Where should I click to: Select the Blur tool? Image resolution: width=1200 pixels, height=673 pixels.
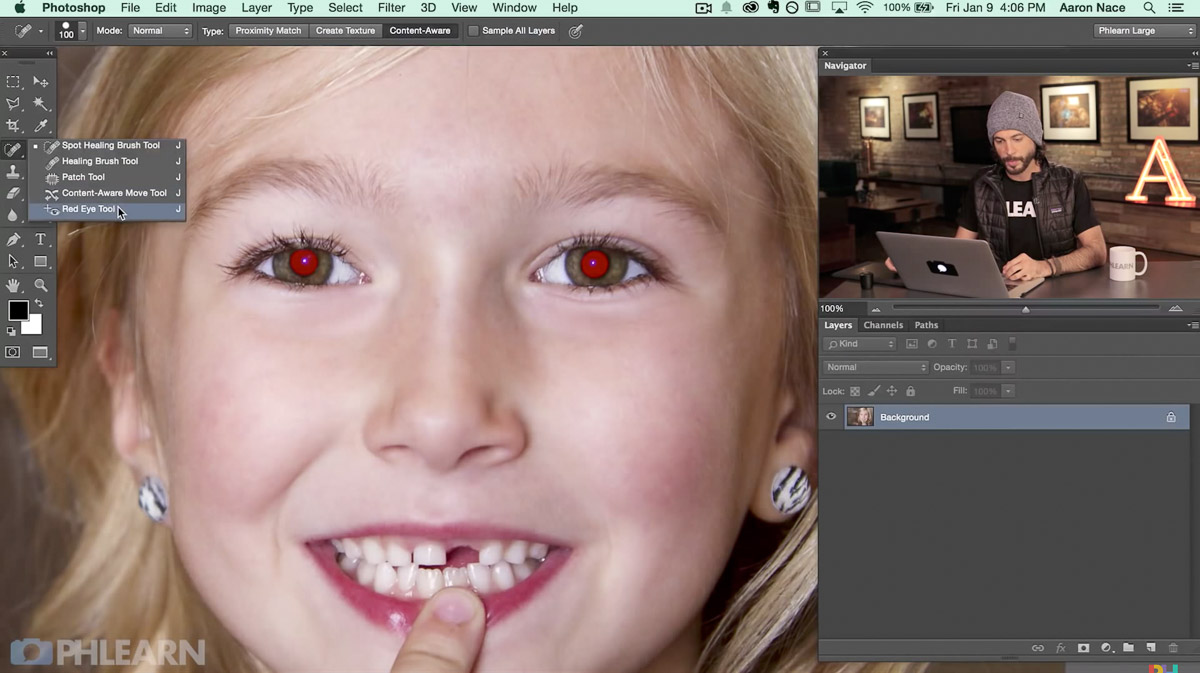pos(13,215)
